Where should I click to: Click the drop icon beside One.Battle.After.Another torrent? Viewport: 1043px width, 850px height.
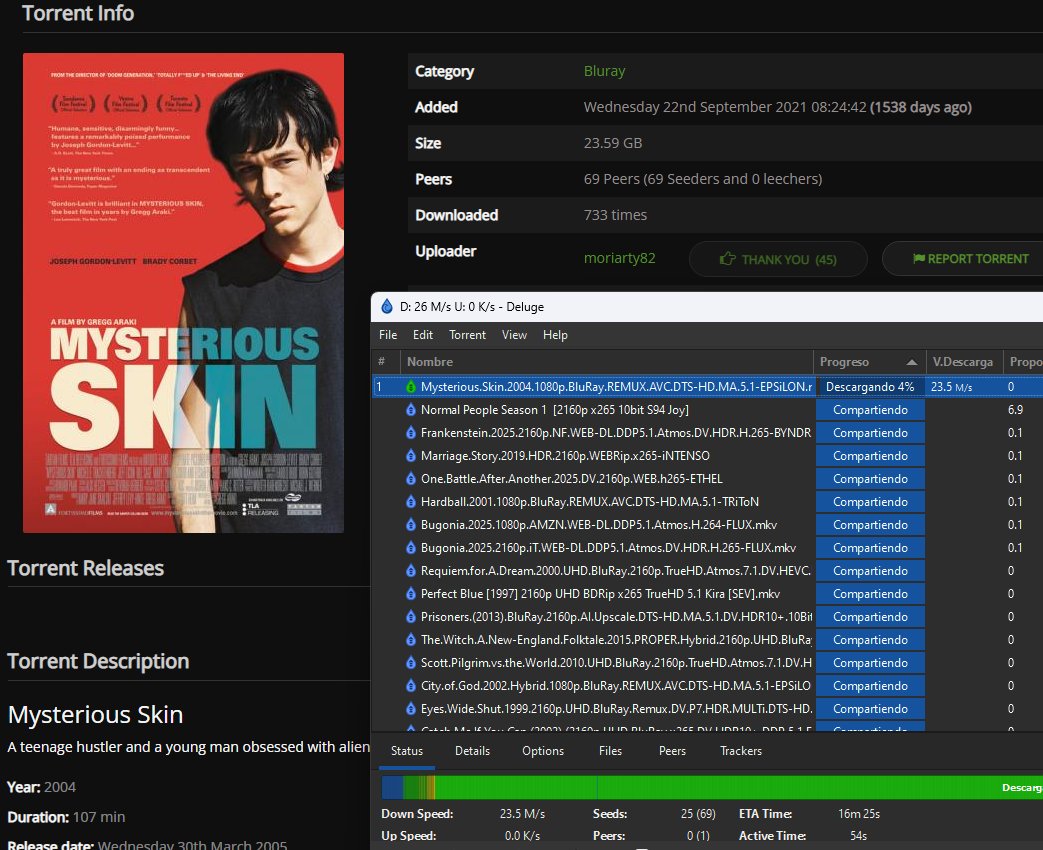(x=411, y=479)
